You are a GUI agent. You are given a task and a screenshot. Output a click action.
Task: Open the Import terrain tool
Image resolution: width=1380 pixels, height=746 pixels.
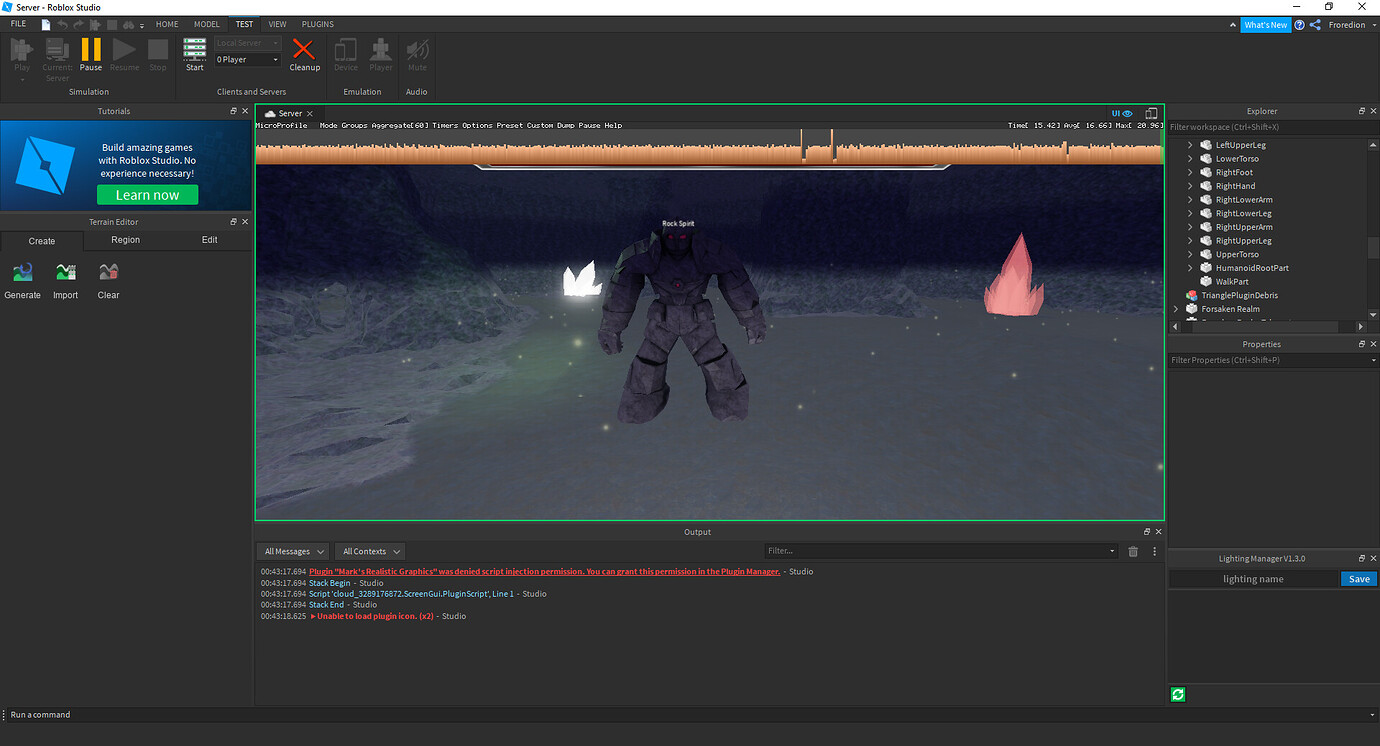[65, 280]
